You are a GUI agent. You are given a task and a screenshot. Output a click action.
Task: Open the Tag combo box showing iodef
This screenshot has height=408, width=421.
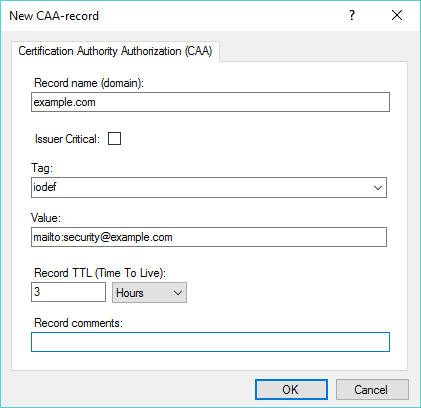[x=209, y=187]
